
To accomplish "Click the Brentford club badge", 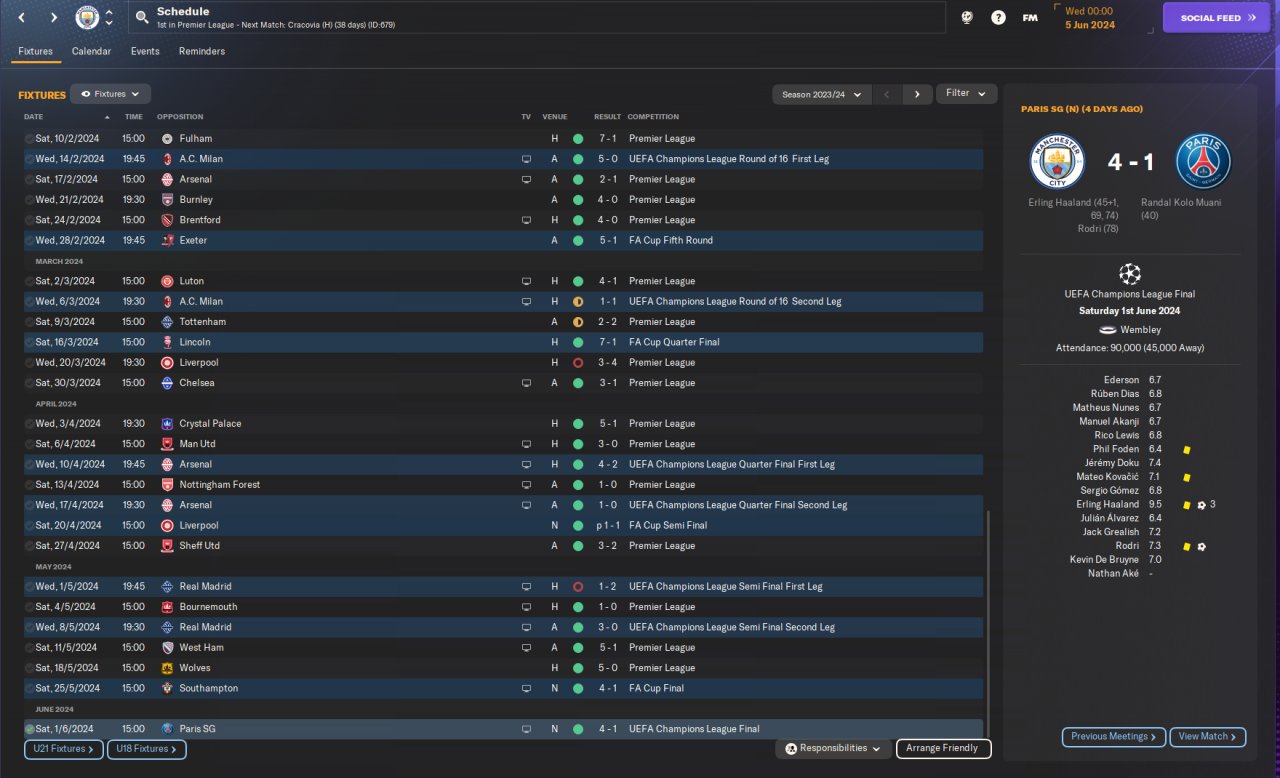I will coord(167,220).
